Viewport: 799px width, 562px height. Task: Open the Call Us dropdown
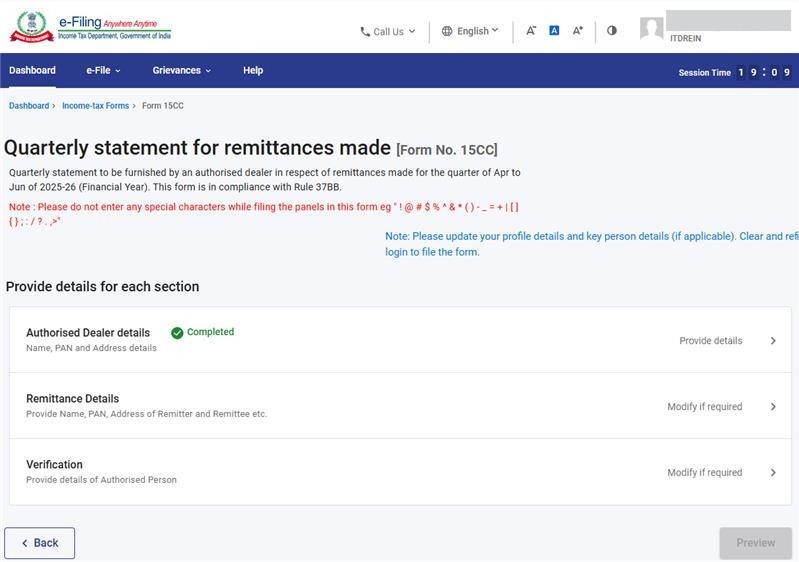coord(387,31)
